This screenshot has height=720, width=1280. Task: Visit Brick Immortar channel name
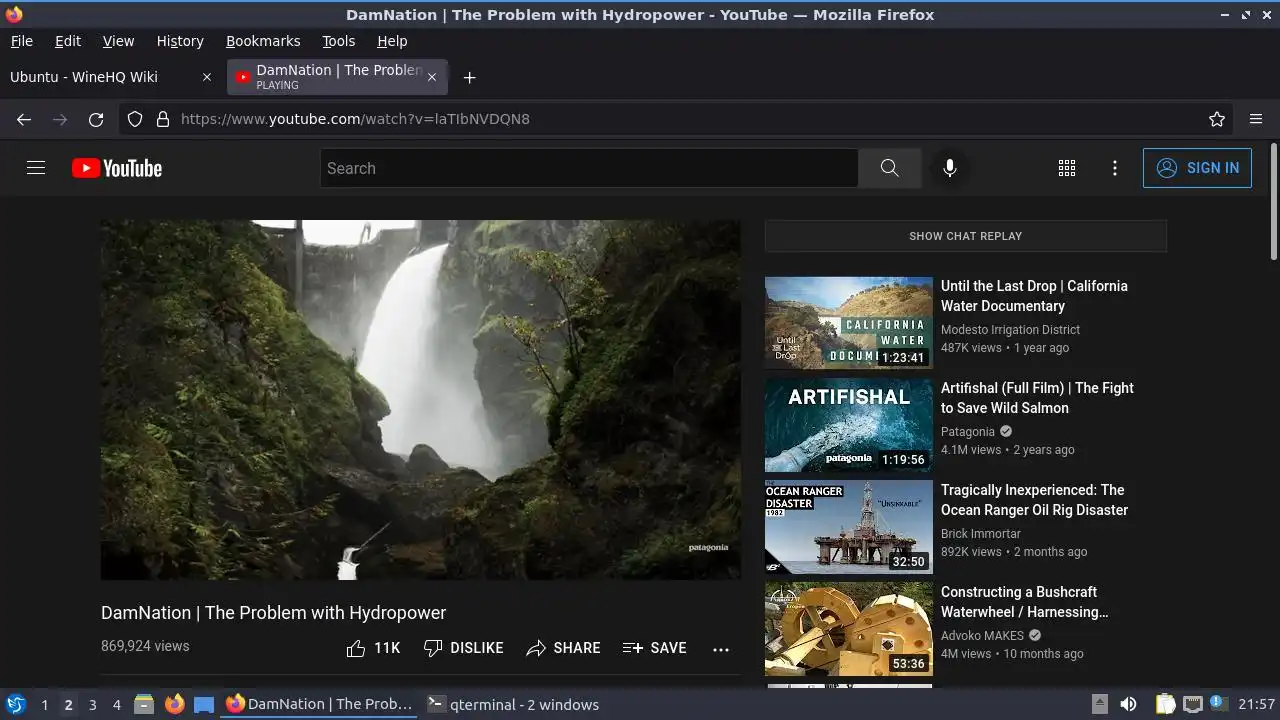(981, 534)
